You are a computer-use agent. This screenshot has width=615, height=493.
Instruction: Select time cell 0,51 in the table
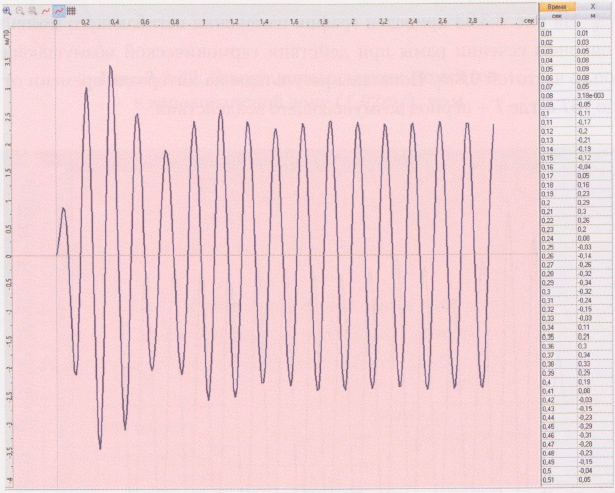(x=558, y=480)
